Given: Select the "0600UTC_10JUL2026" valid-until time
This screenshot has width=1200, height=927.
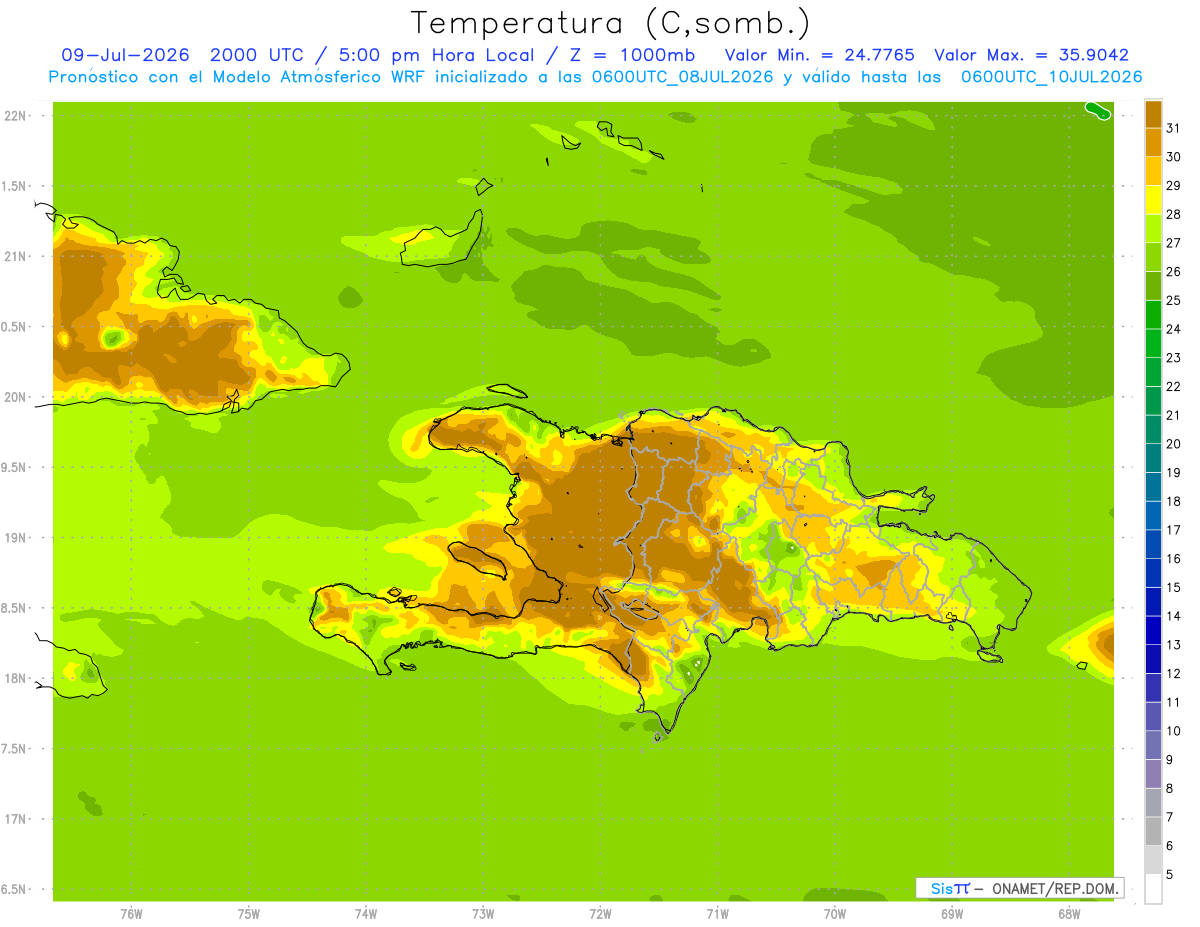Looking at the screenshot, I should [x=1051, y=76].
